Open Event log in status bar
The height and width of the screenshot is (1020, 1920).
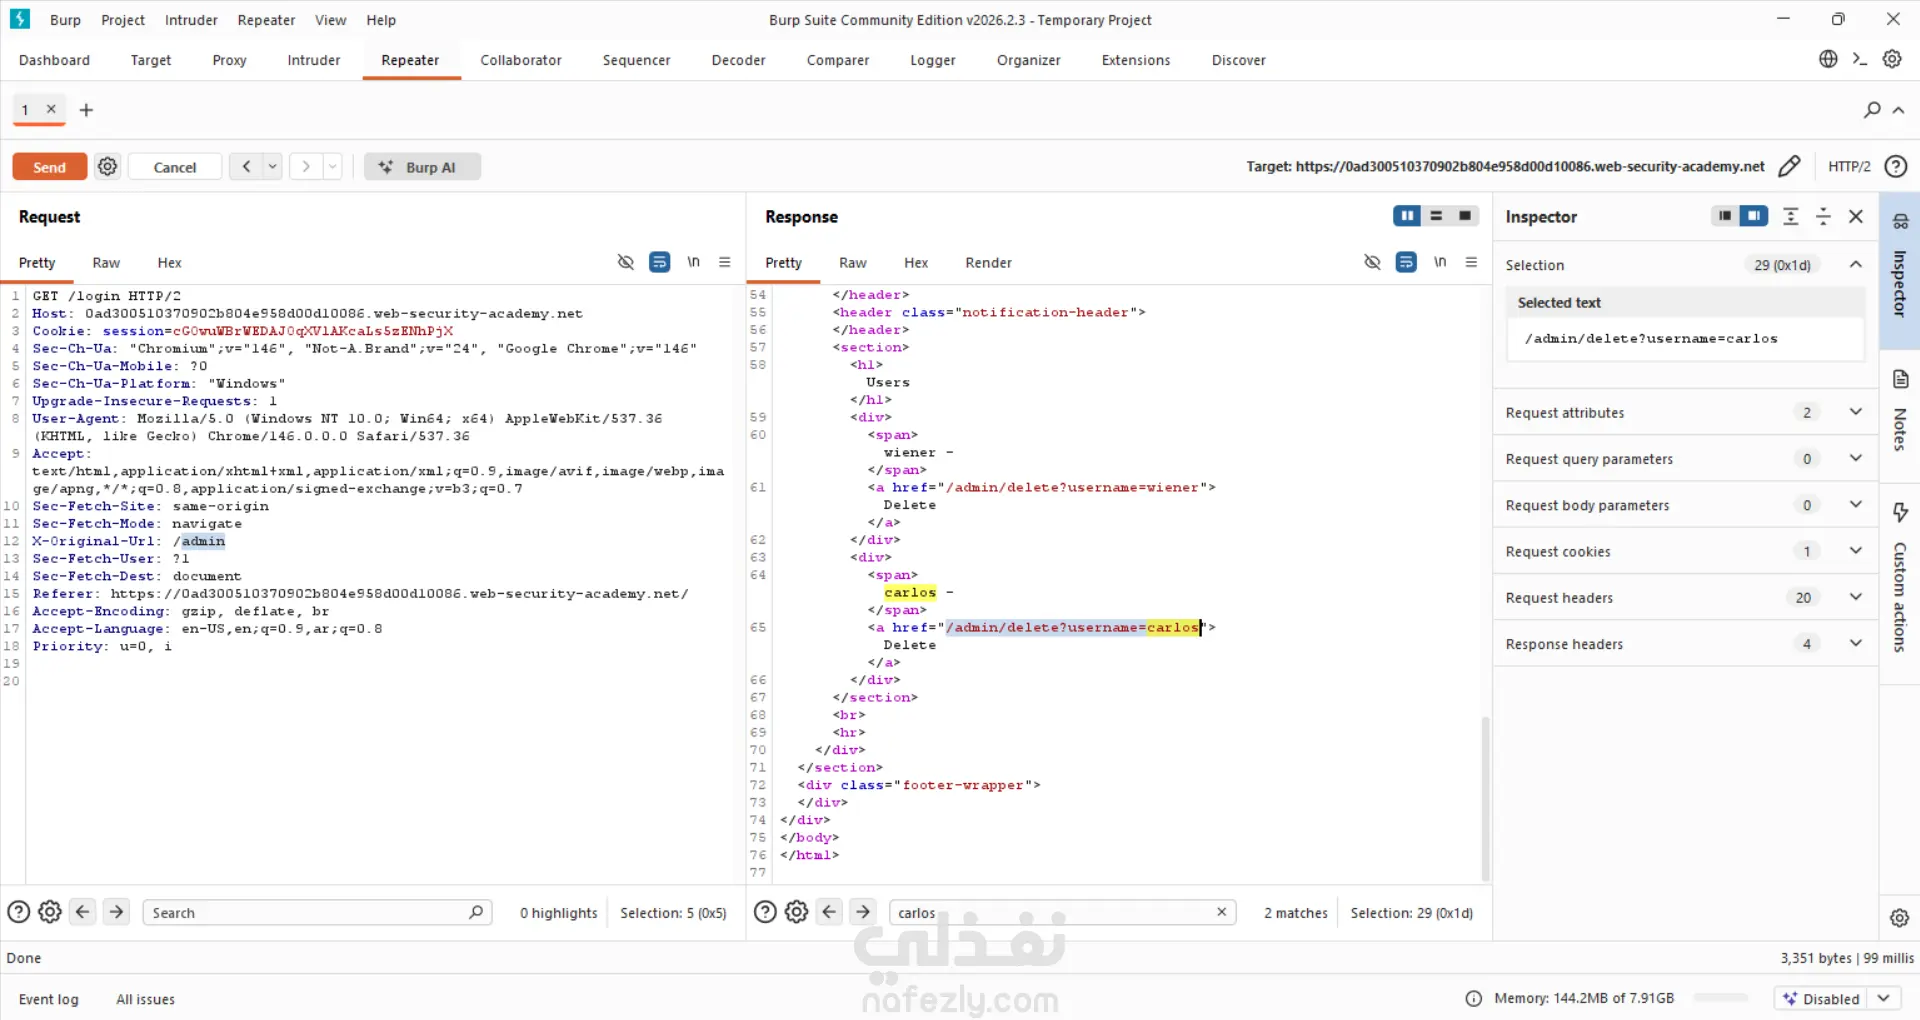coord(48,999)
